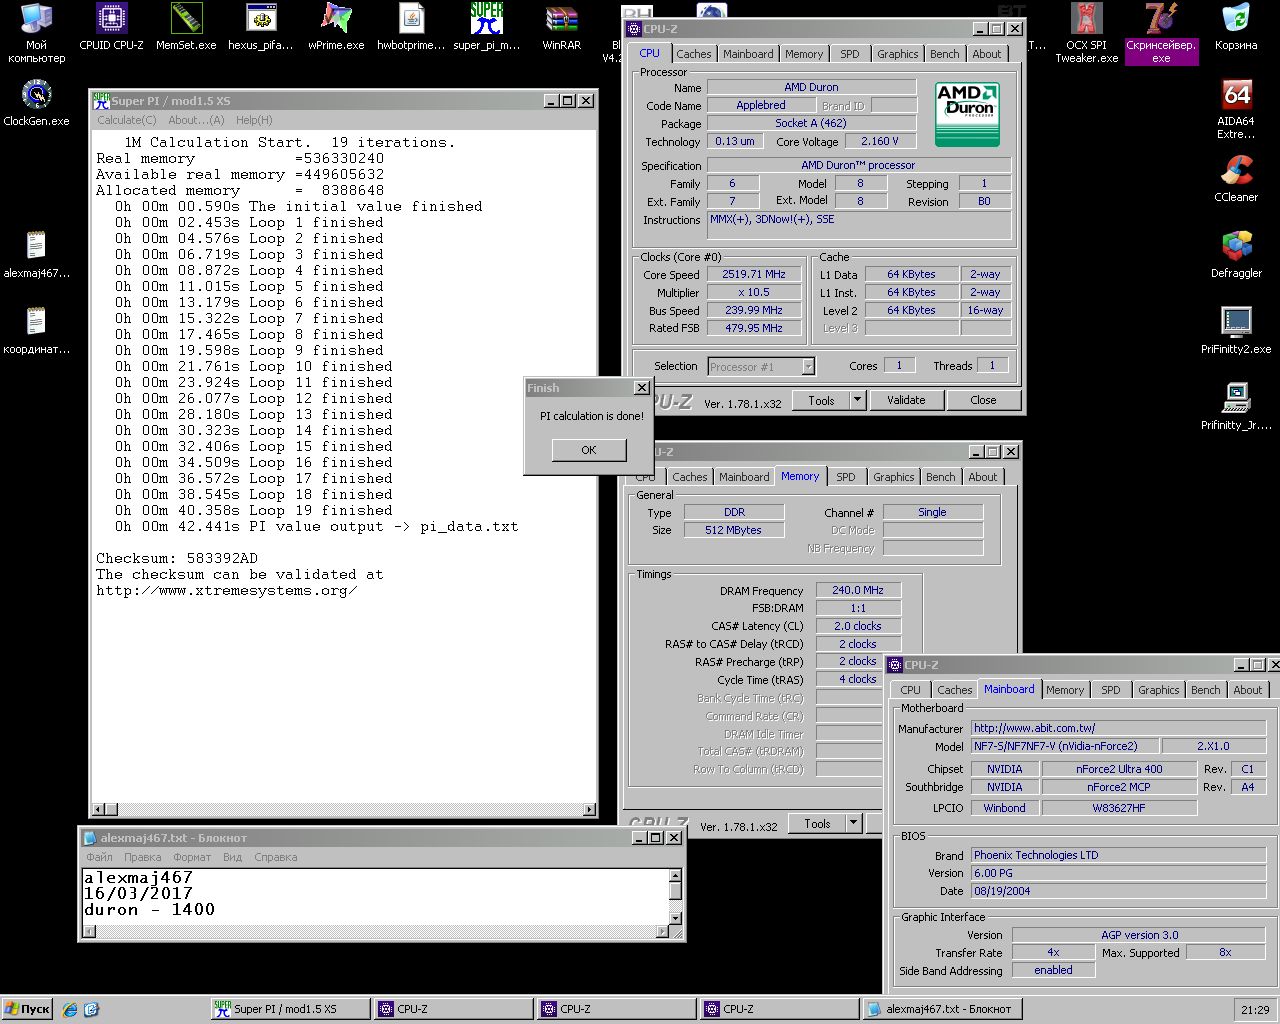This screenshot has width=1280, height=1024.
Task: Open the hwbotprime desktop icon
Action: 411,27
